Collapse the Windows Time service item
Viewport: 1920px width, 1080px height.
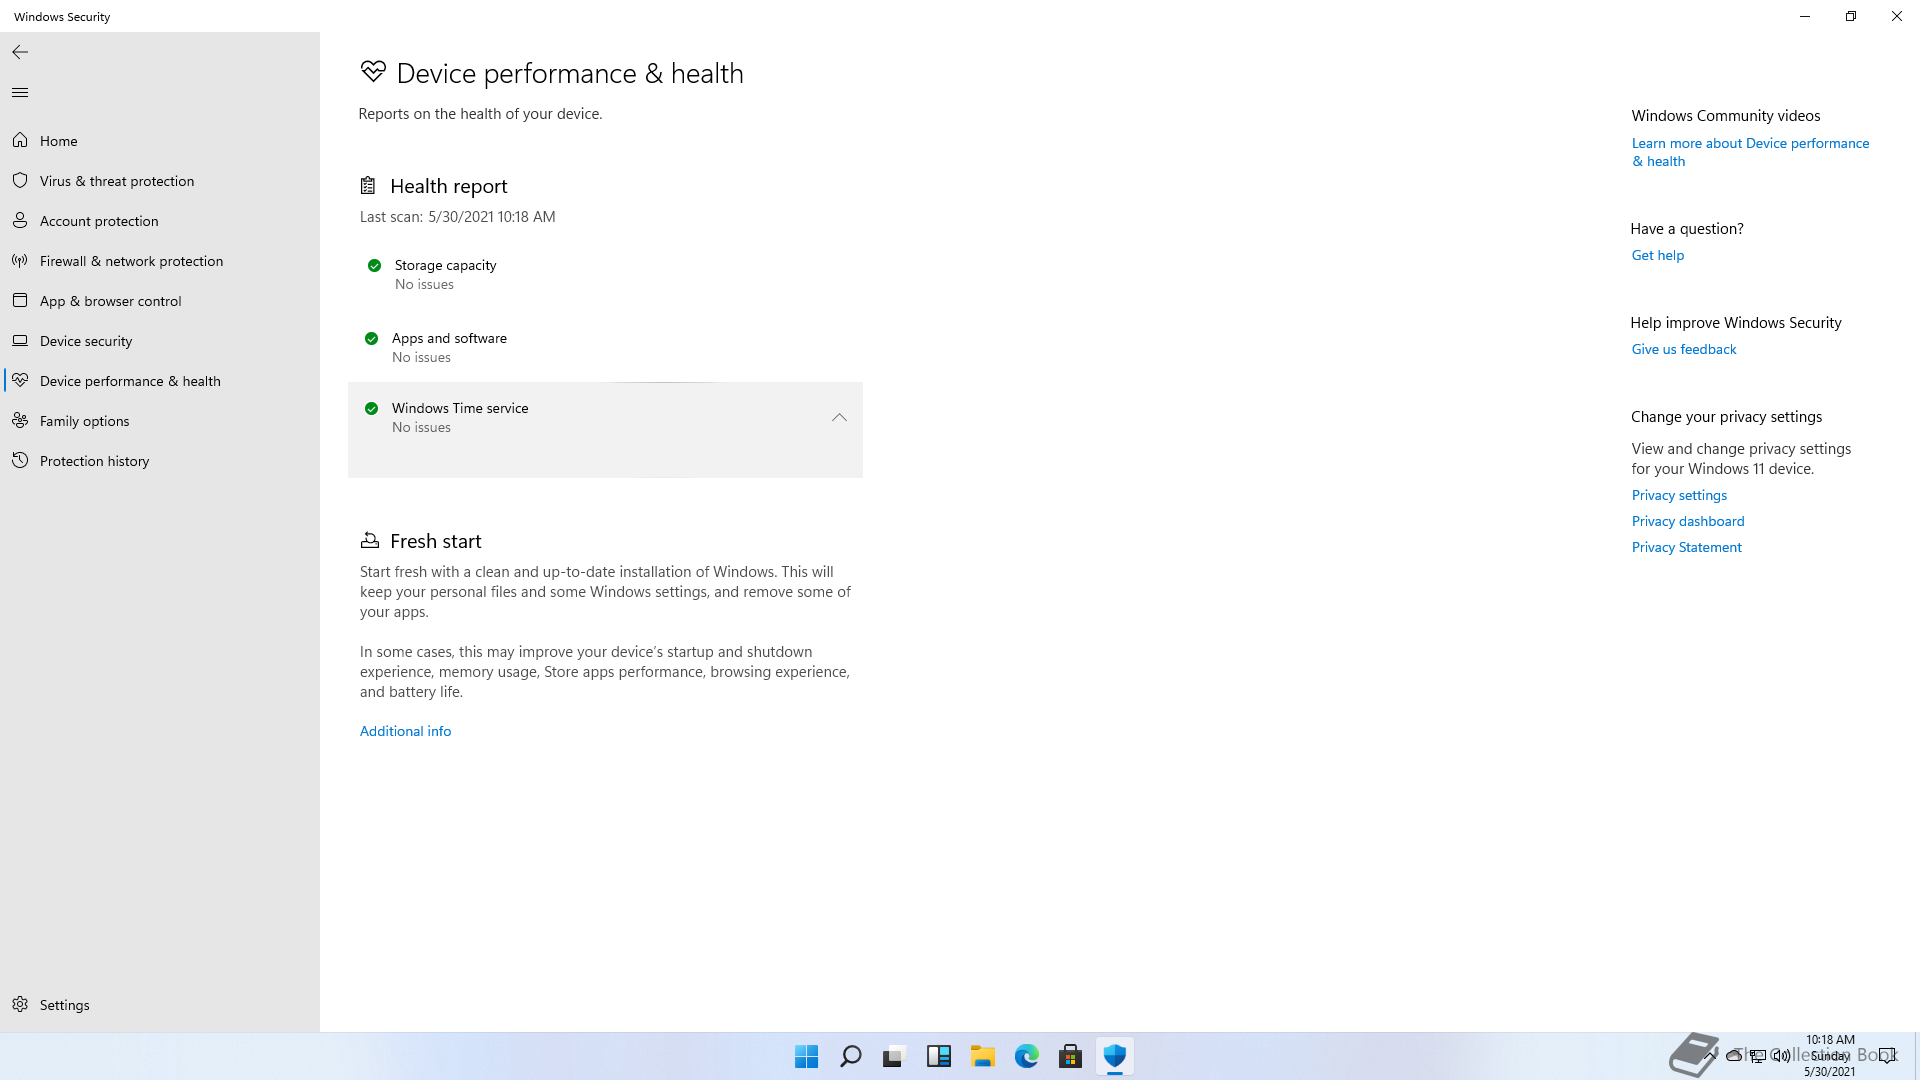click(x=839, y=418)
